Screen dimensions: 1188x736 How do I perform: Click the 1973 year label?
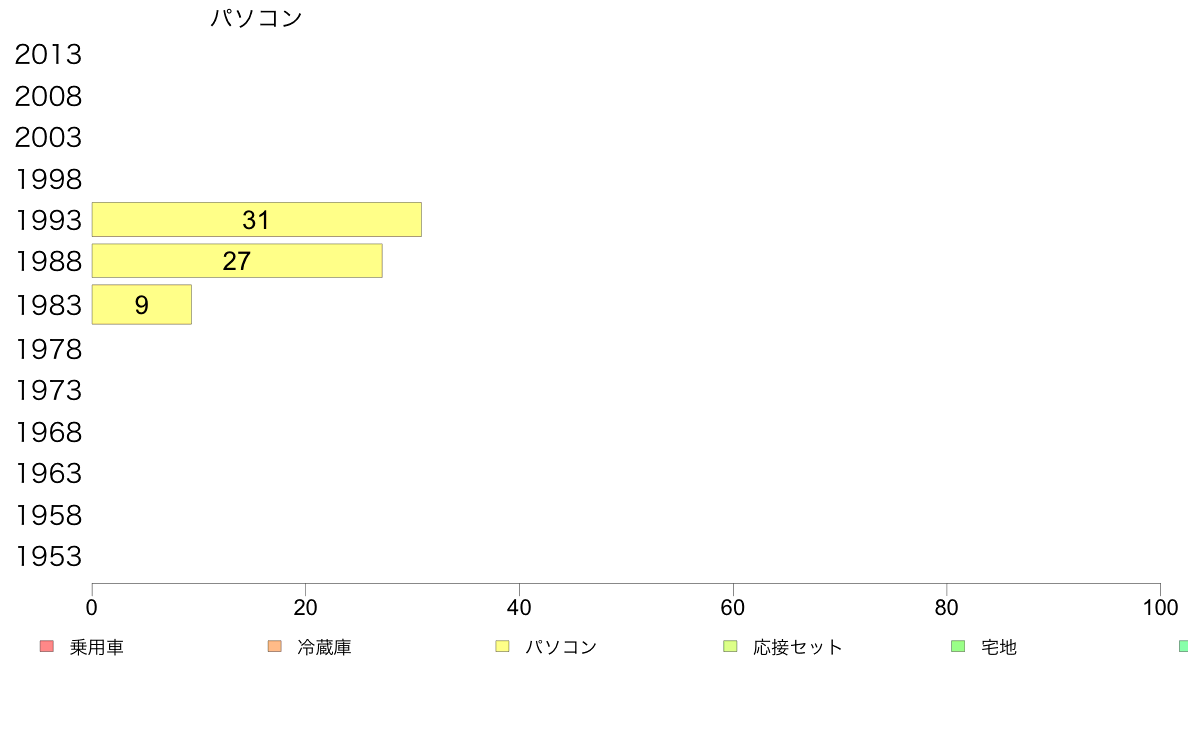[48, 390]
